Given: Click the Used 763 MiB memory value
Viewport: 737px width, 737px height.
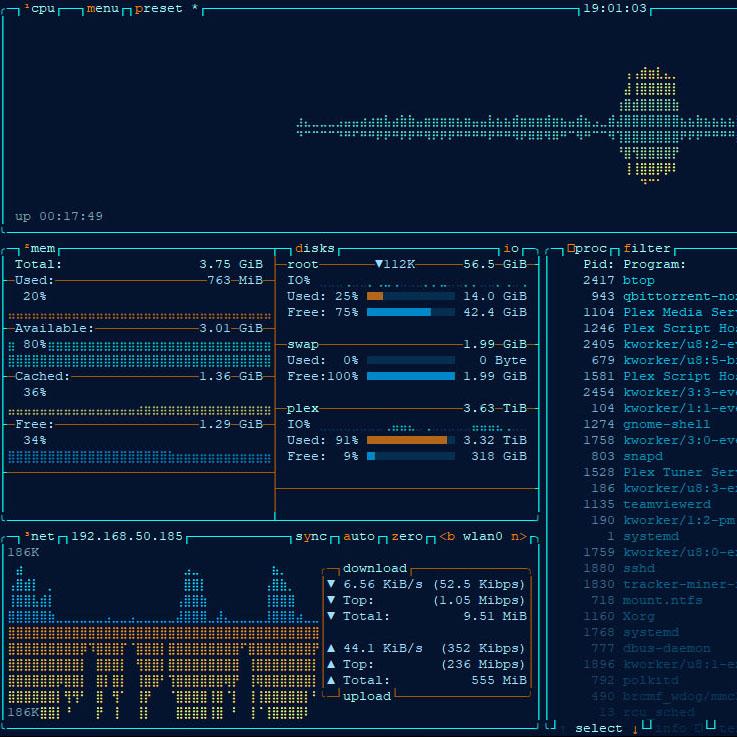Looking at the screenshot, I should (x=235, y=280).
